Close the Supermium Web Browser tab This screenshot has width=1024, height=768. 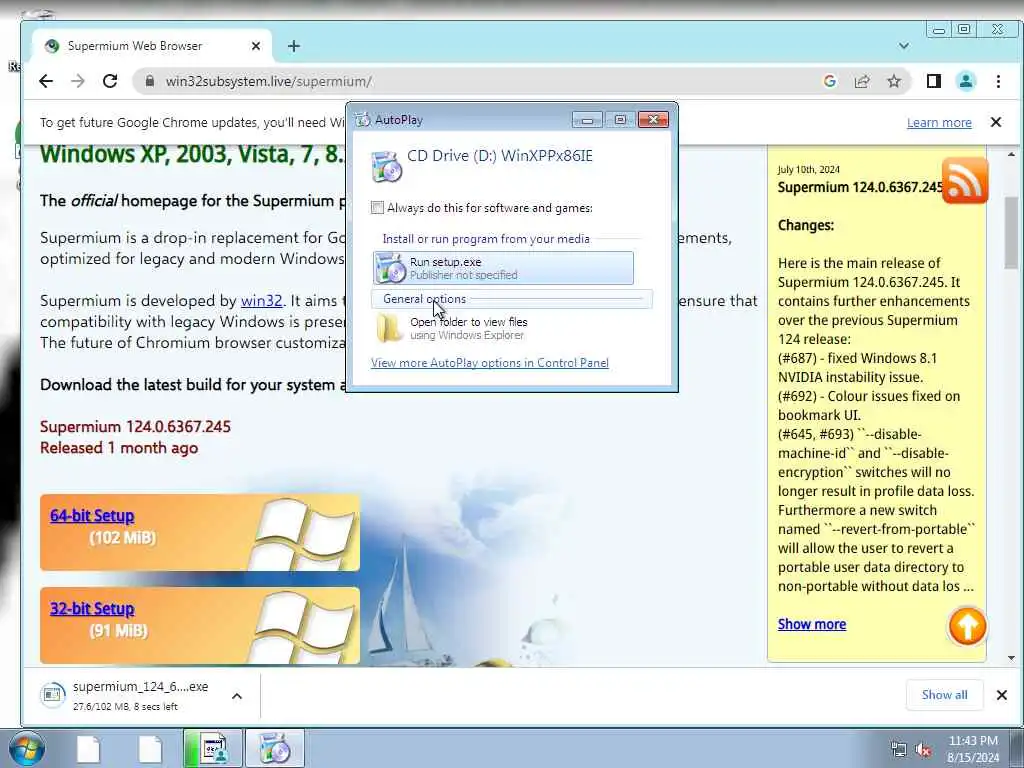(x=256, y=46)
